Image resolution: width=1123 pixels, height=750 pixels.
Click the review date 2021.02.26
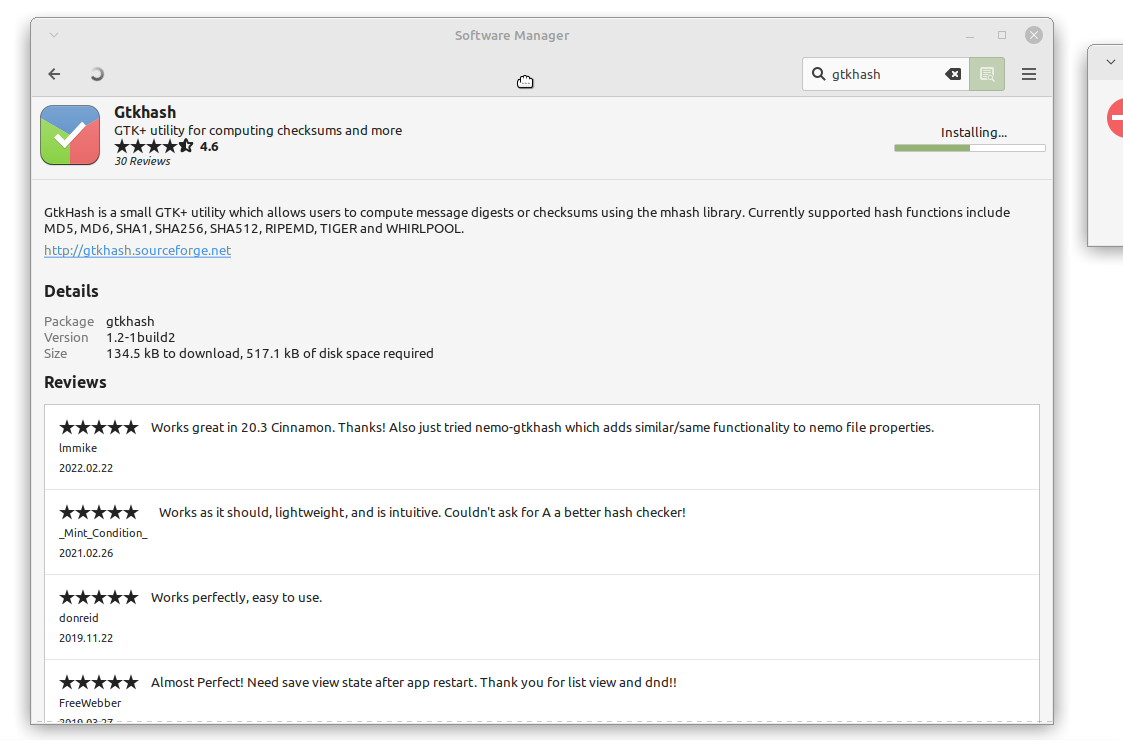point(86,553)
